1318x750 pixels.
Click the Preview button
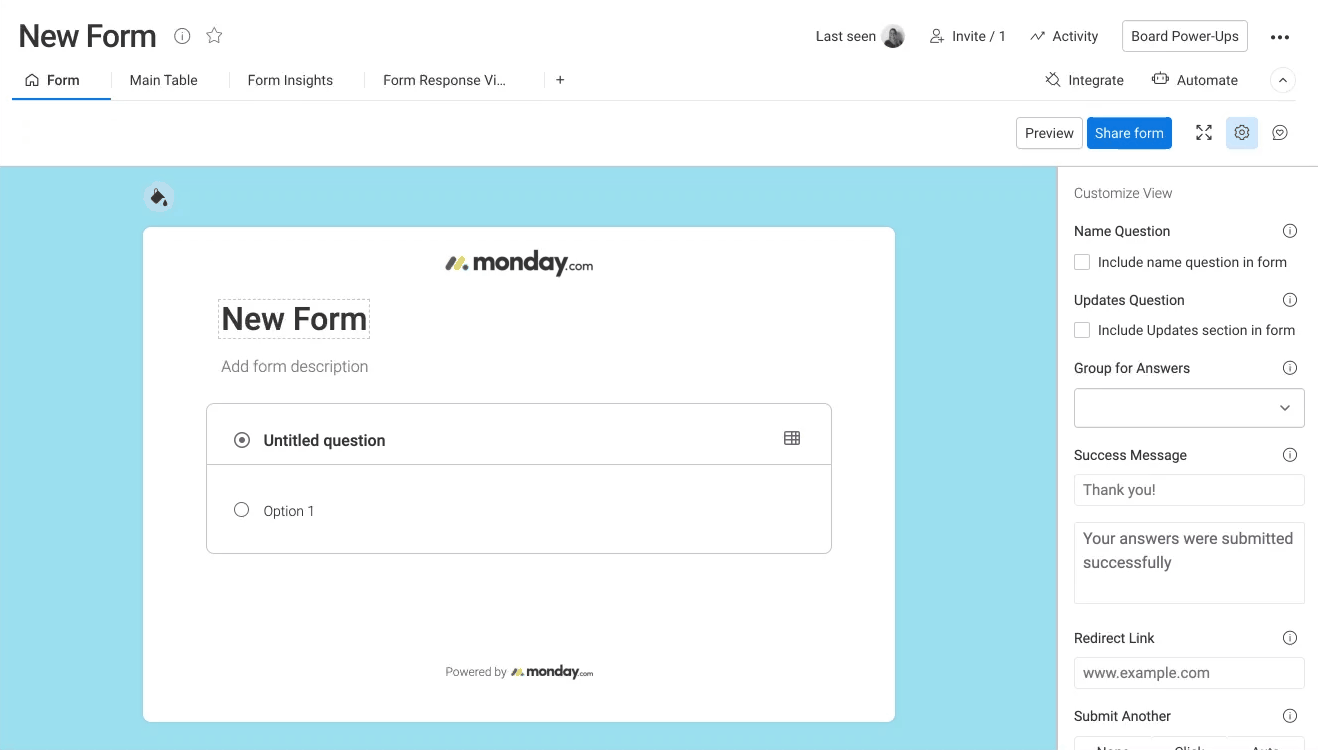tap(1049, 133)
